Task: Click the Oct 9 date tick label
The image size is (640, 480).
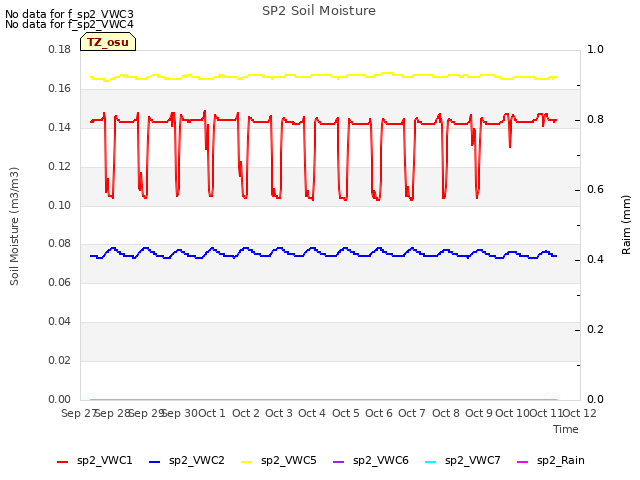Action: 479,413
